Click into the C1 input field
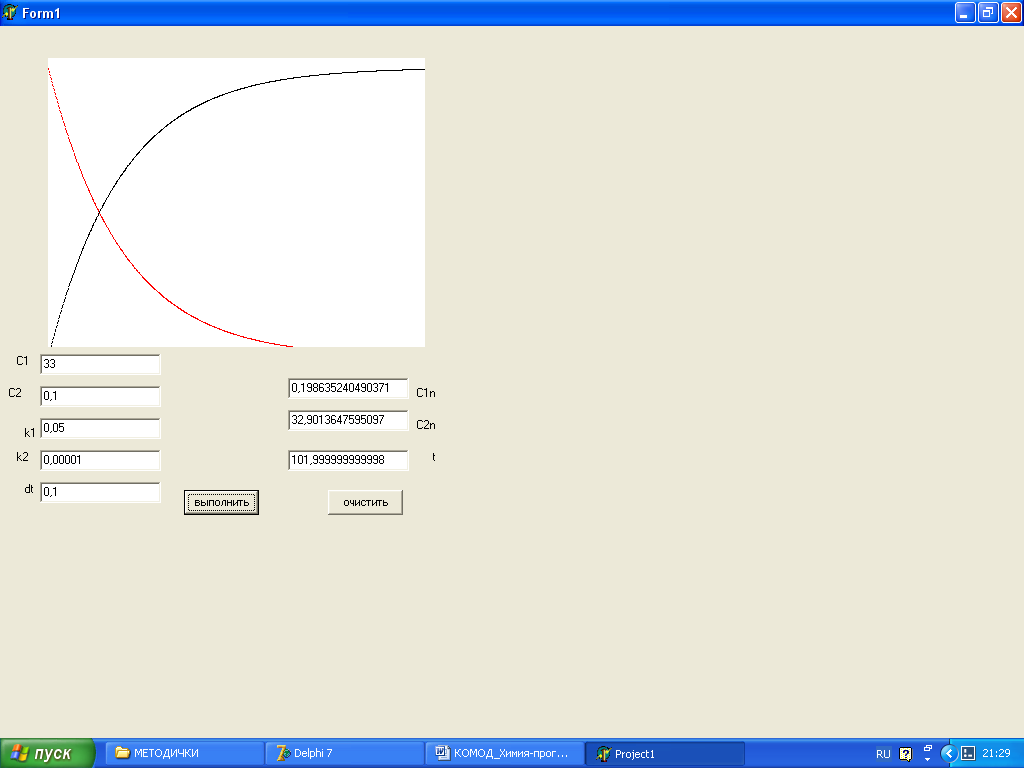This screenshot has height=768, width=1024. pyautogui.click(x=100, y=364)
